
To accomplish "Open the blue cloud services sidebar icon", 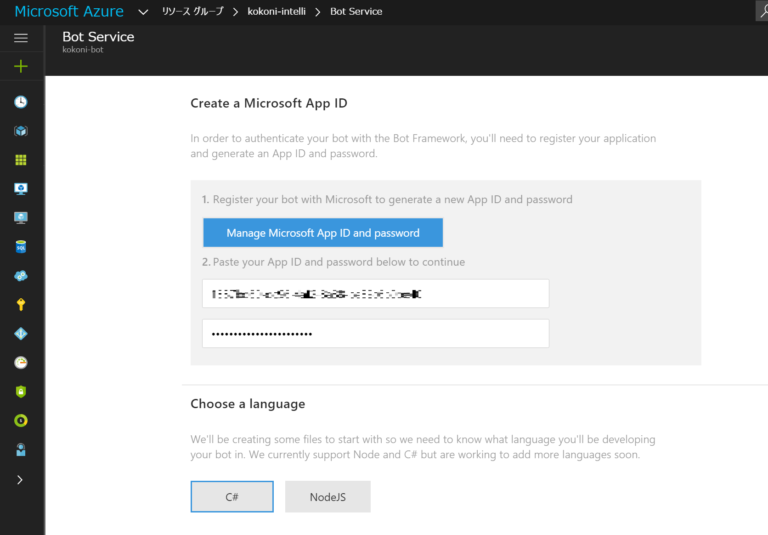I will coord(21,275).
